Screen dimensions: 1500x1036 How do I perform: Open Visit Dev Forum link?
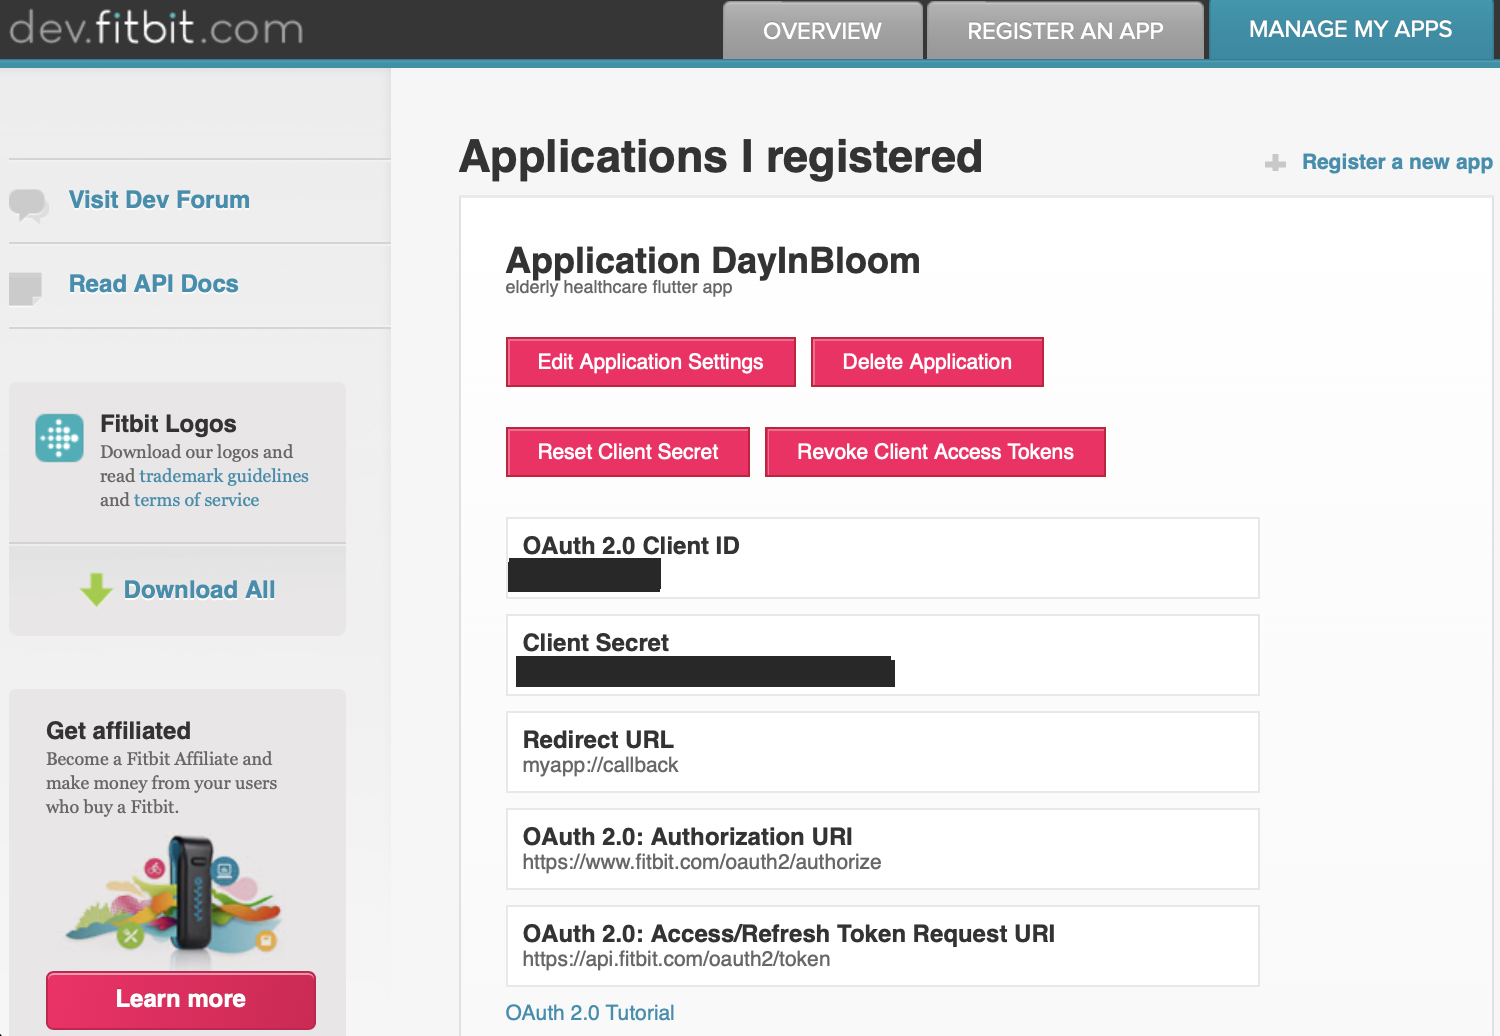pos(159,200)
